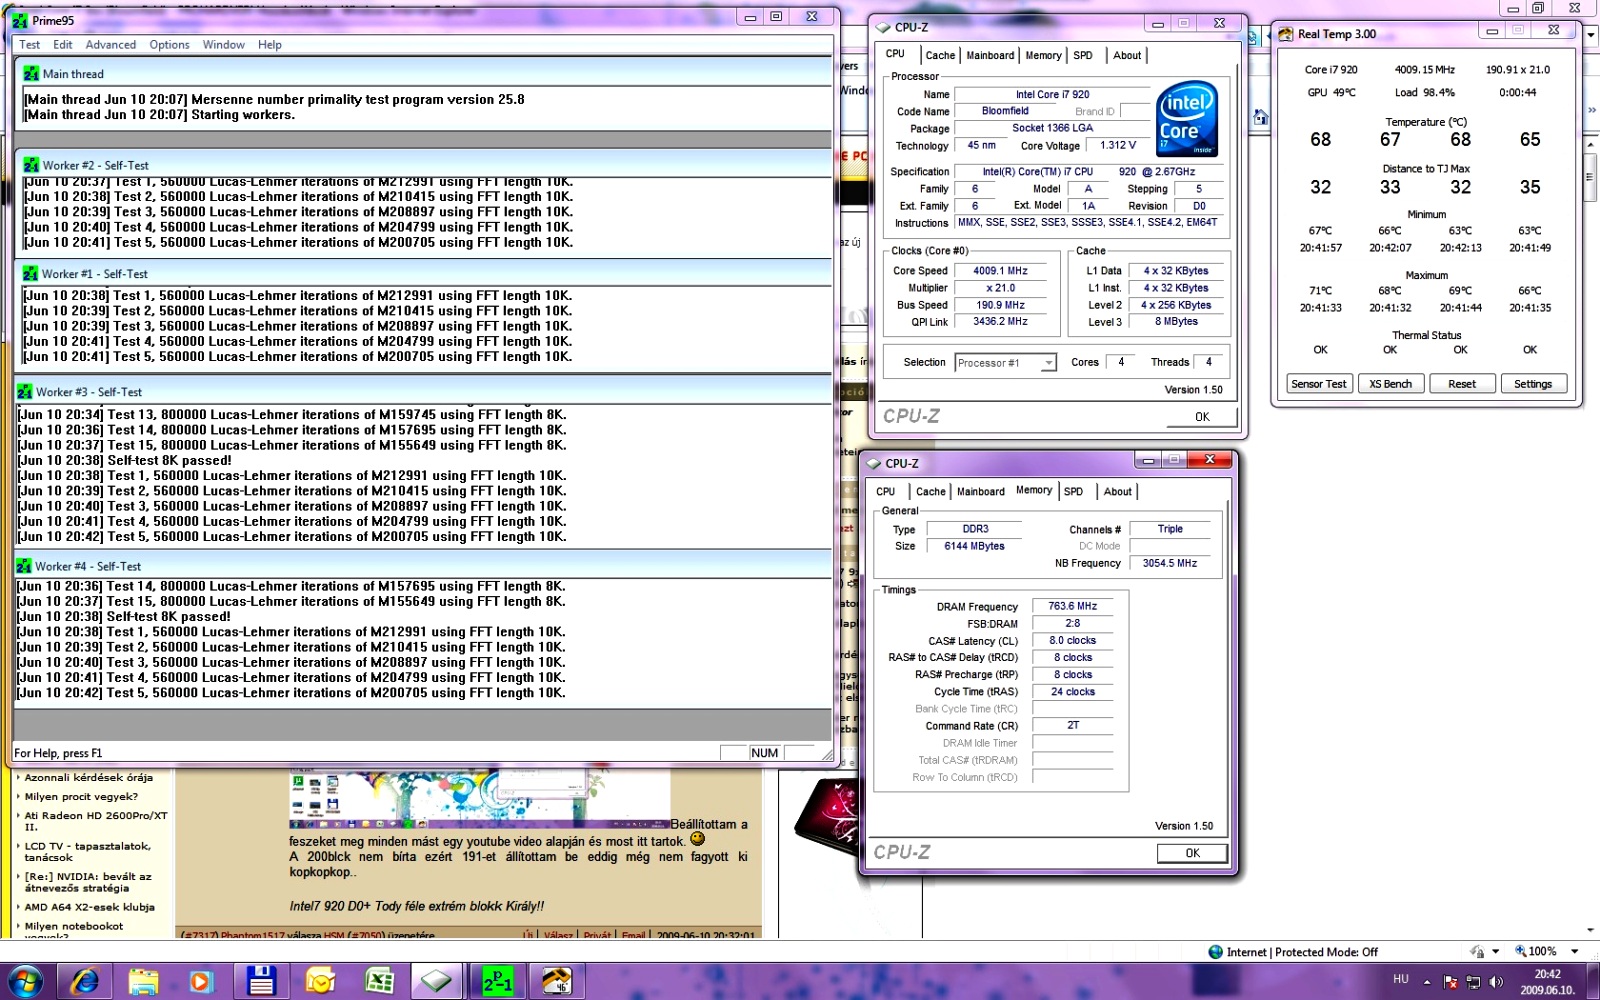
Task: Open taskbar clock showing 20:42
Action: point(1547,982)
